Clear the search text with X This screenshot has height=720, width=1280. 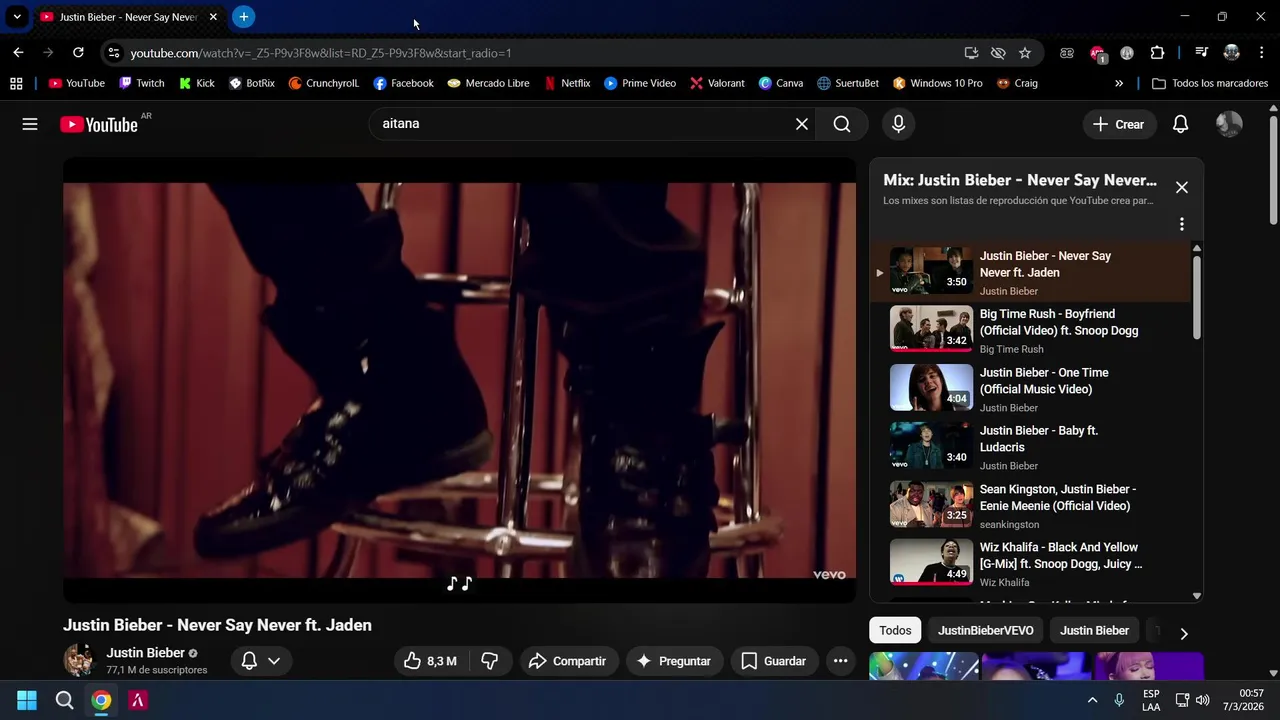tap(802, 124)
